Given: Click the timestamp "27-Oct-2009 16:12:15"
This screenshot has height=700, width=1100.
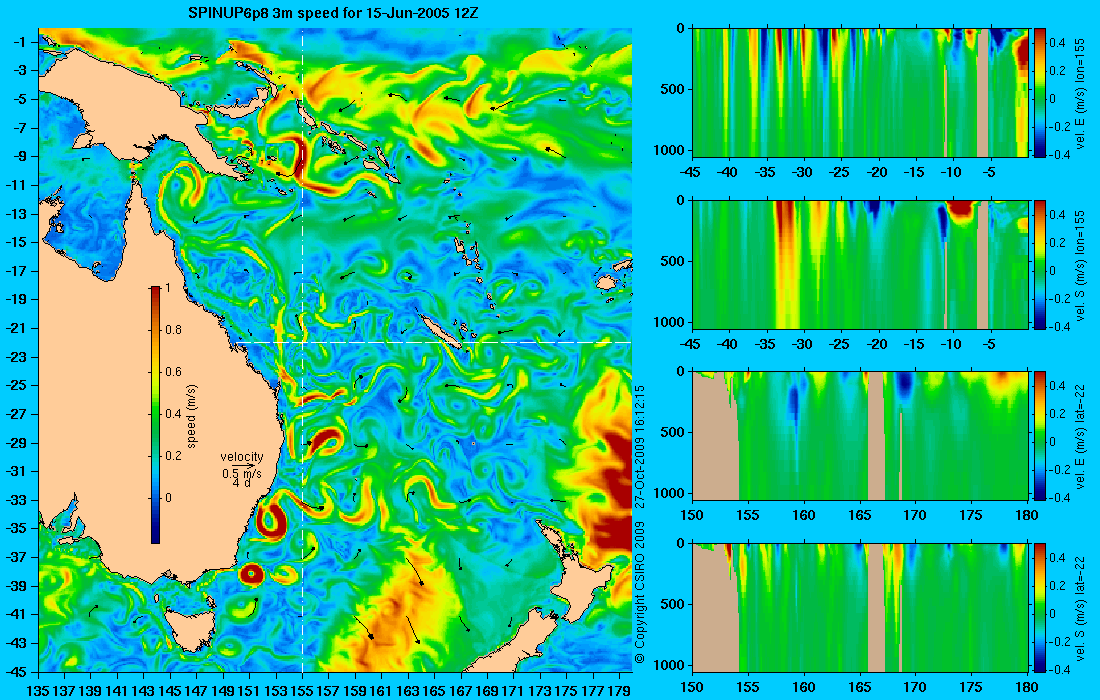Looking at the screenshot, I should (x=640, y=446).
